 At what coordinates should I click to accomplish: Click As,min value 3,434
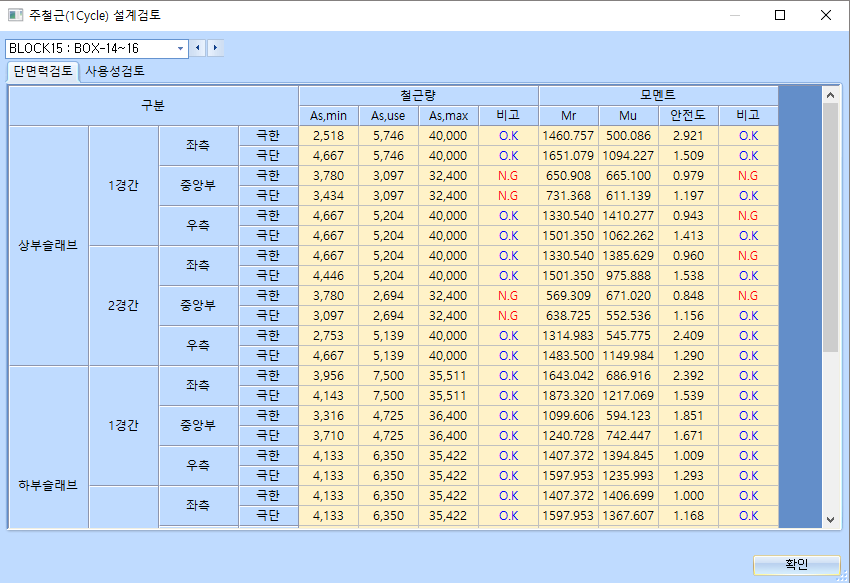[x=329, y=196]
